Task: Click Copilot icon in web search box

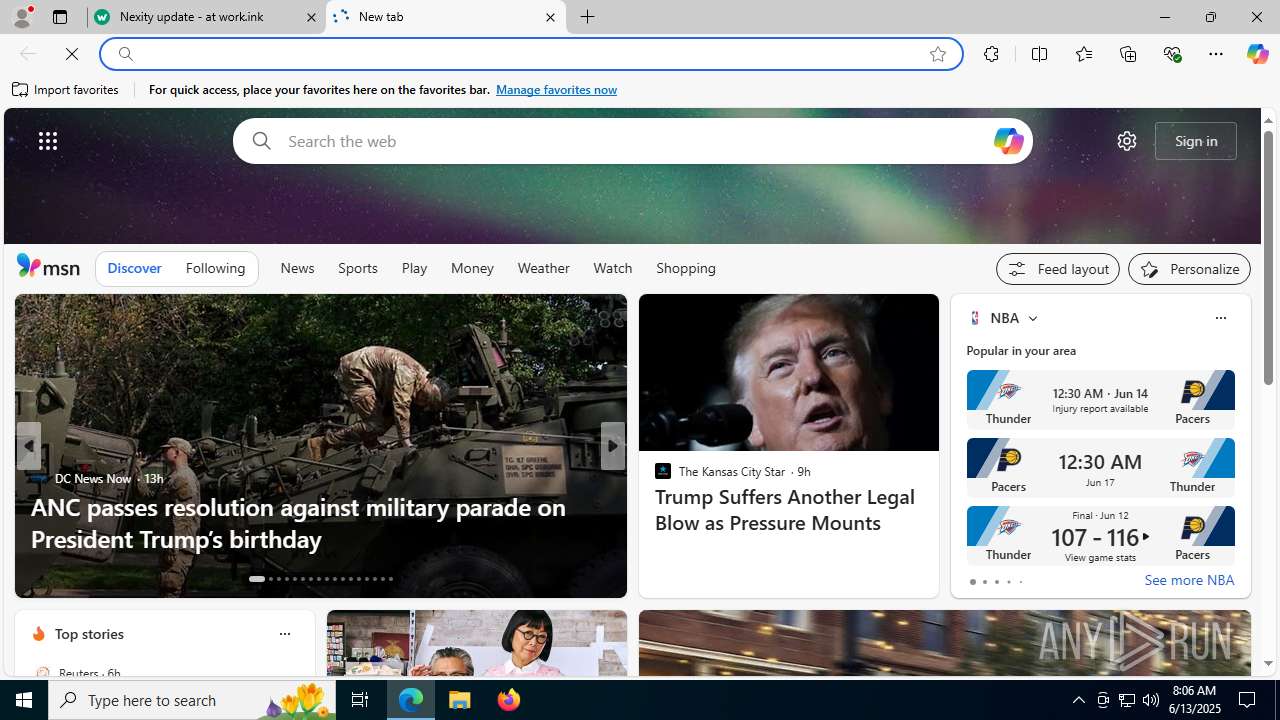Action: [1008, 141]
